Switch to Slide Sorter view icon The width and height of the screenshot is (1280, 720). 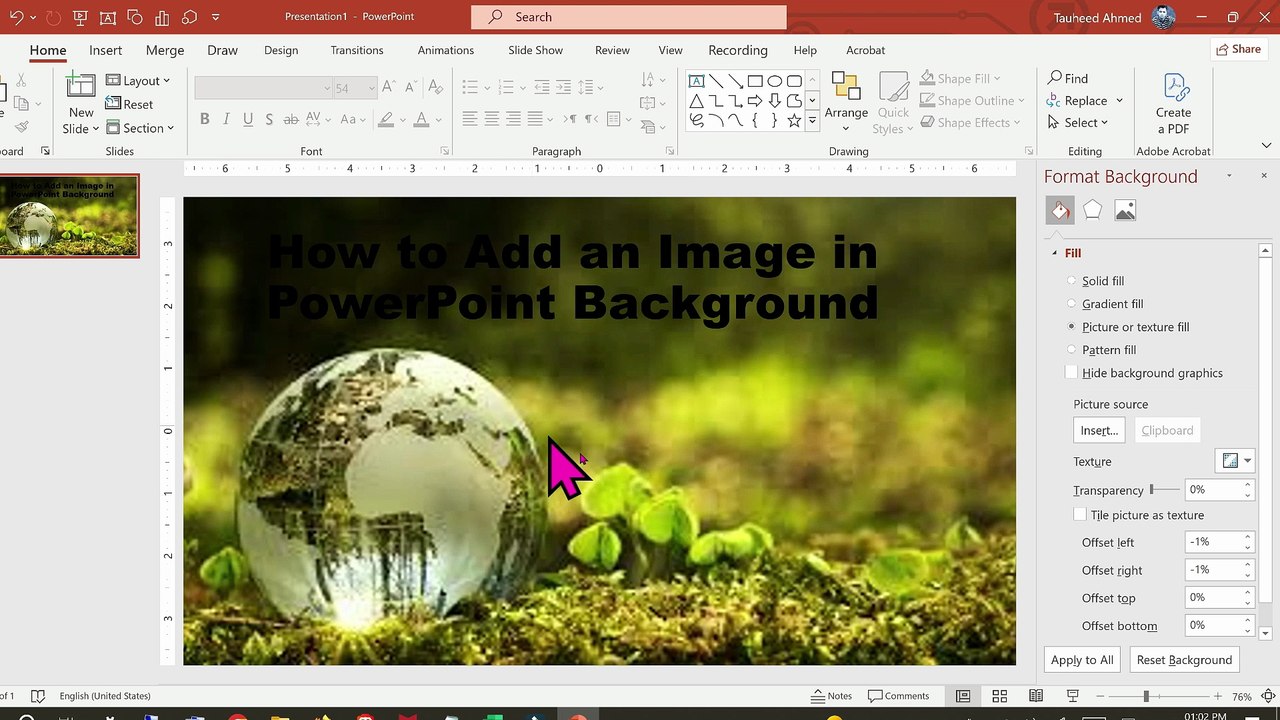tap(999, 696)
